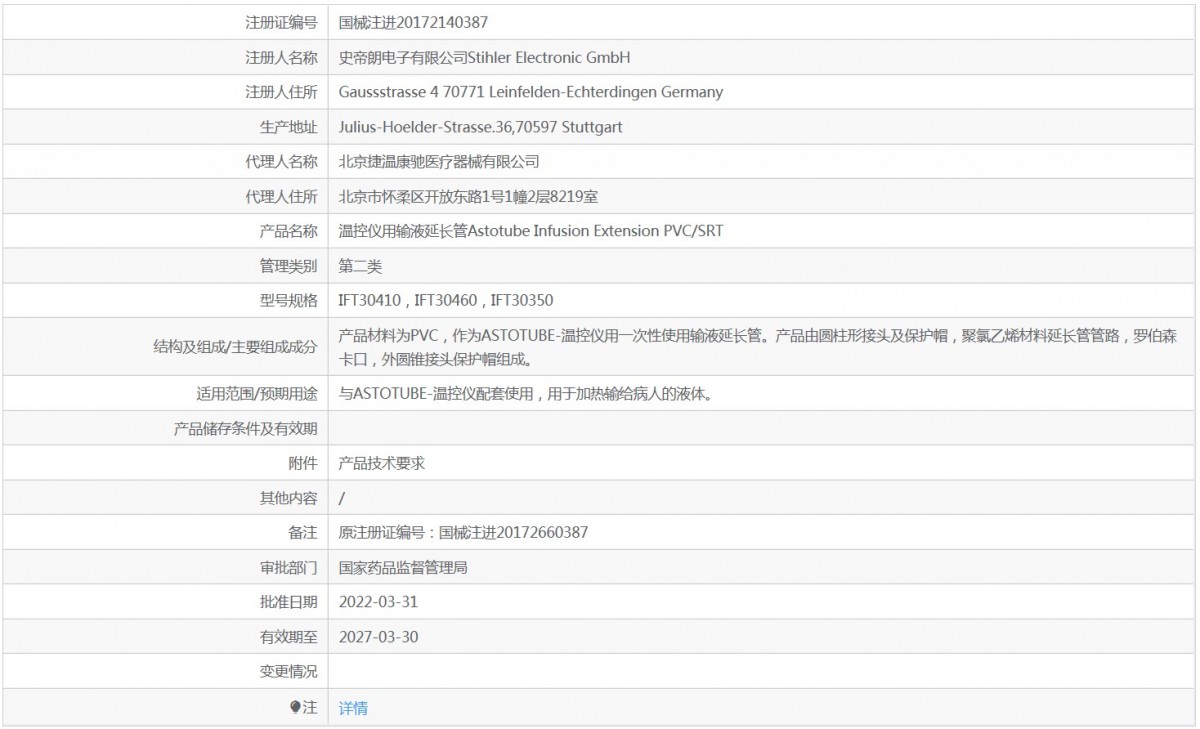
Task: Select the 注册人名称 label
Action: click(x=281, y=57)
